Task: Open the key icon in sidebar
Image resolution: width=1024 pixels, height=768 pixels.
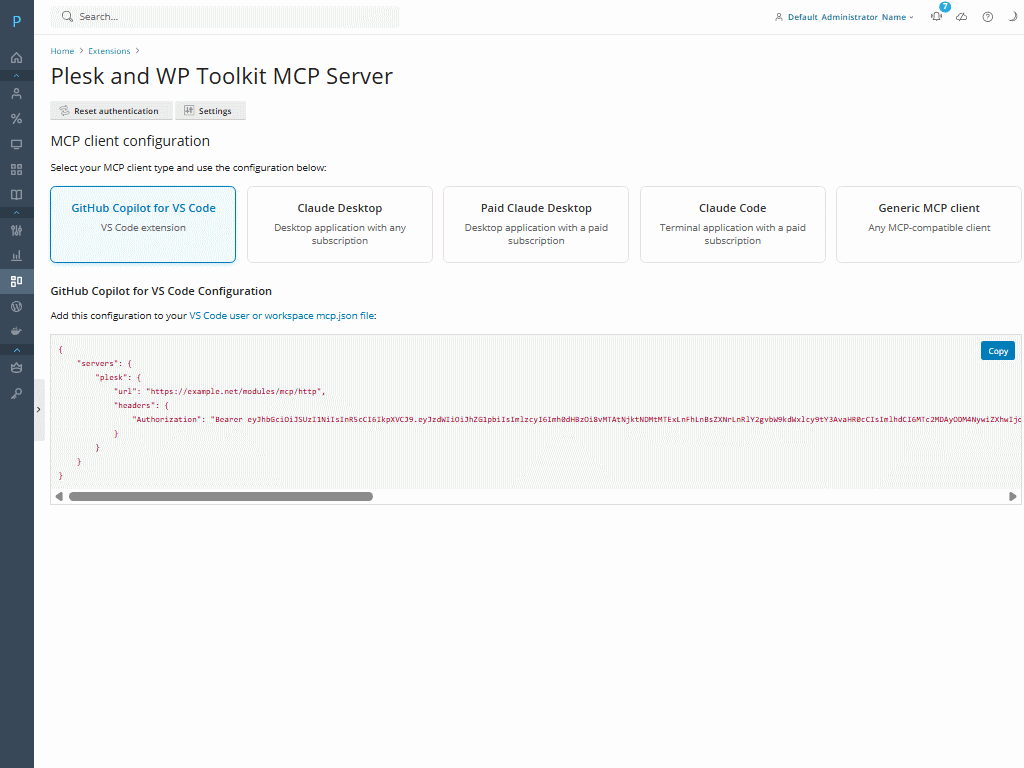Action: 16,394
